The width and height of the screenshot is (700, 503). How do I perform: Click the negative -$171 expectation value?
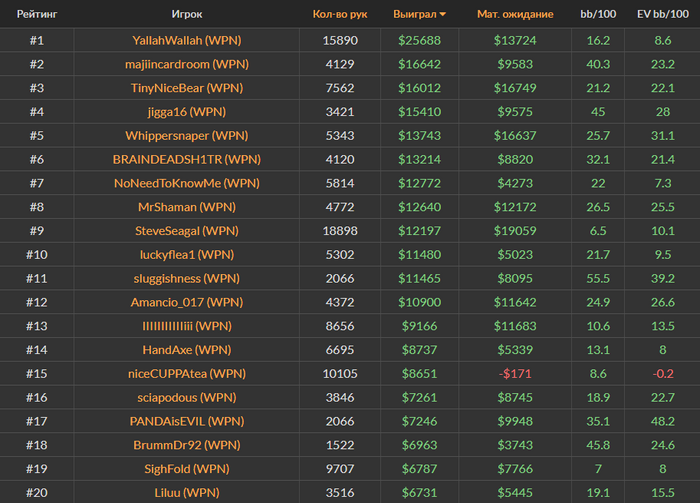515,374
